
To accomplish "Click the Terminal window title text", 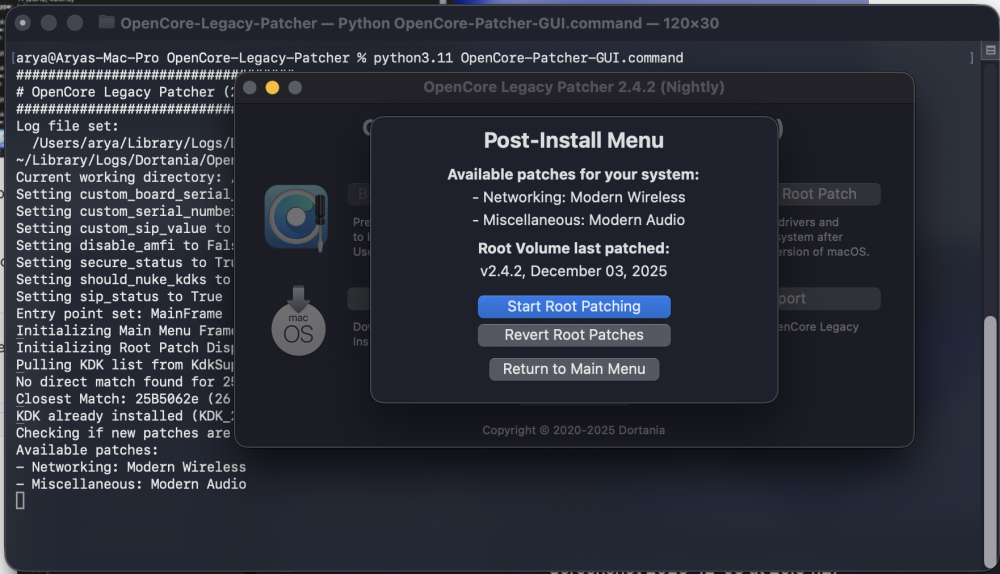I will (x=420, y=24).
